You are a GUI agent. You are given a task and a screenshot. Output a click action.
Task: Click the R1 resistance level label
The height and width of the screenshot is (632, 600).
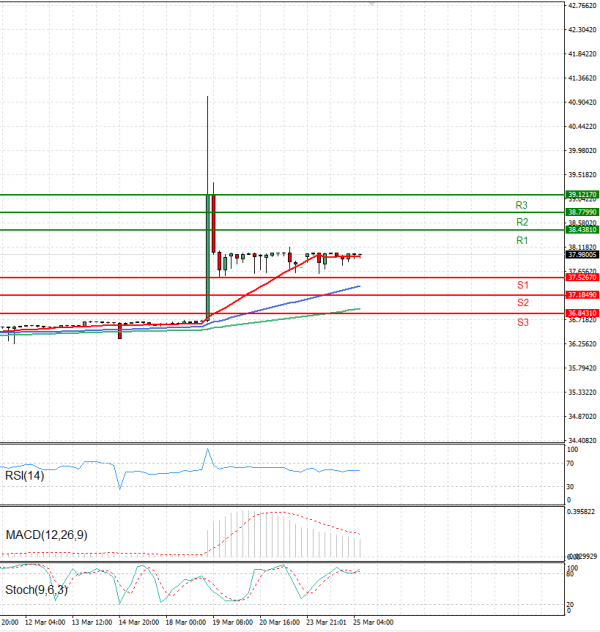522,241
